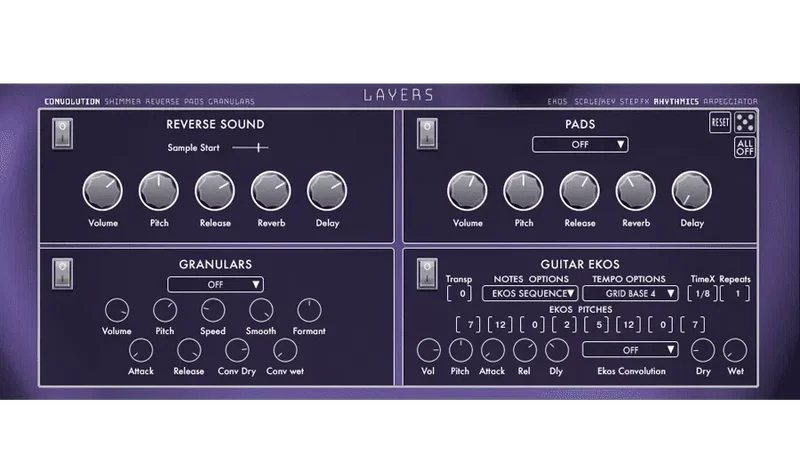This screenshot has height=462, width=800.
Task: Click the Ekos pitch field showing 2
Action: 564,325
